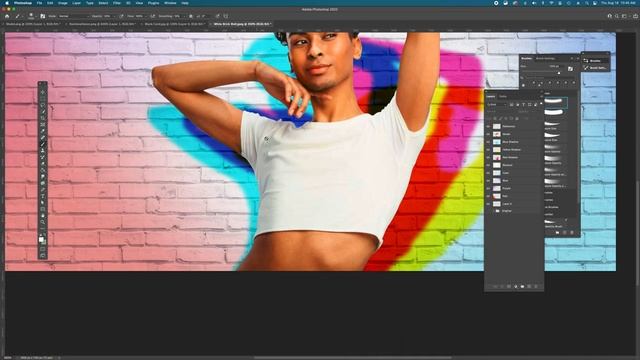Select the Gradient tool
This screenshot has width=640, height=360.
pos(42,170)
